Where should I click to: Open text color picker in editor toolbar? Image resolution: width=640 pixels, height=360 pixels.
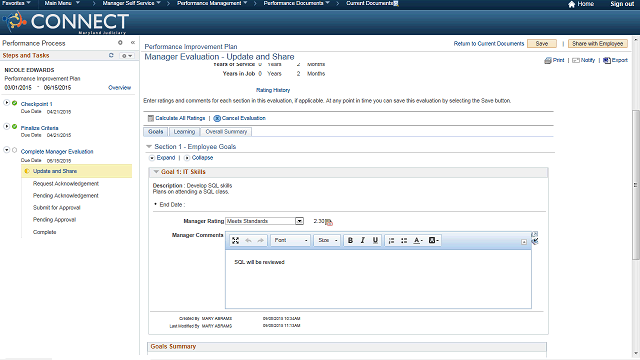pos(418,240)
